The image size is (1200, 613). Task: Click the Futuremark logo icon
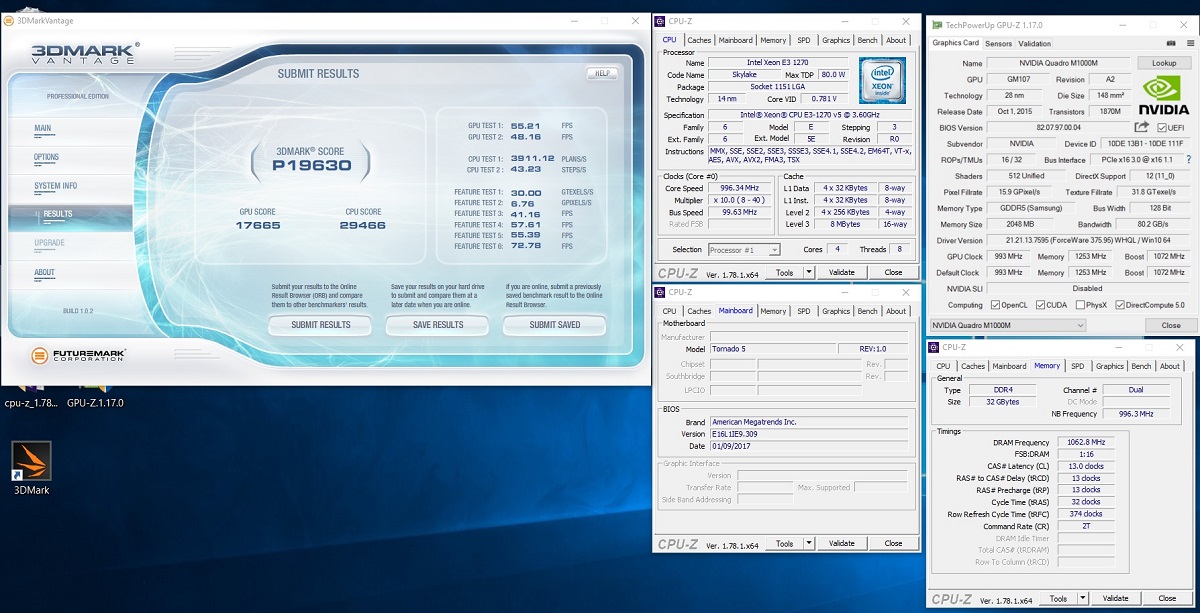39,356
